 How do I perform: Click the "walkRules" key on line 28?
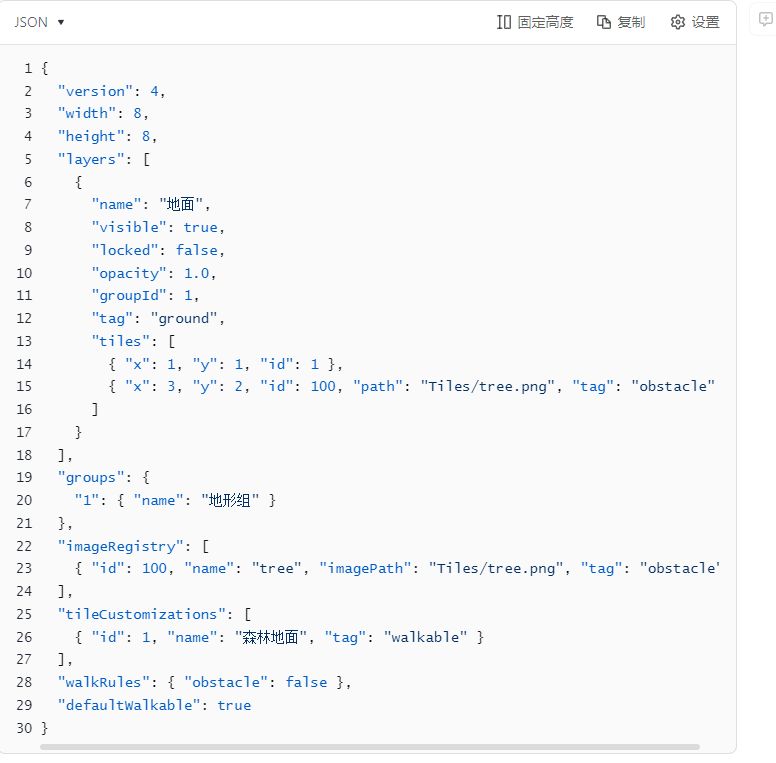tap(104, 682)
